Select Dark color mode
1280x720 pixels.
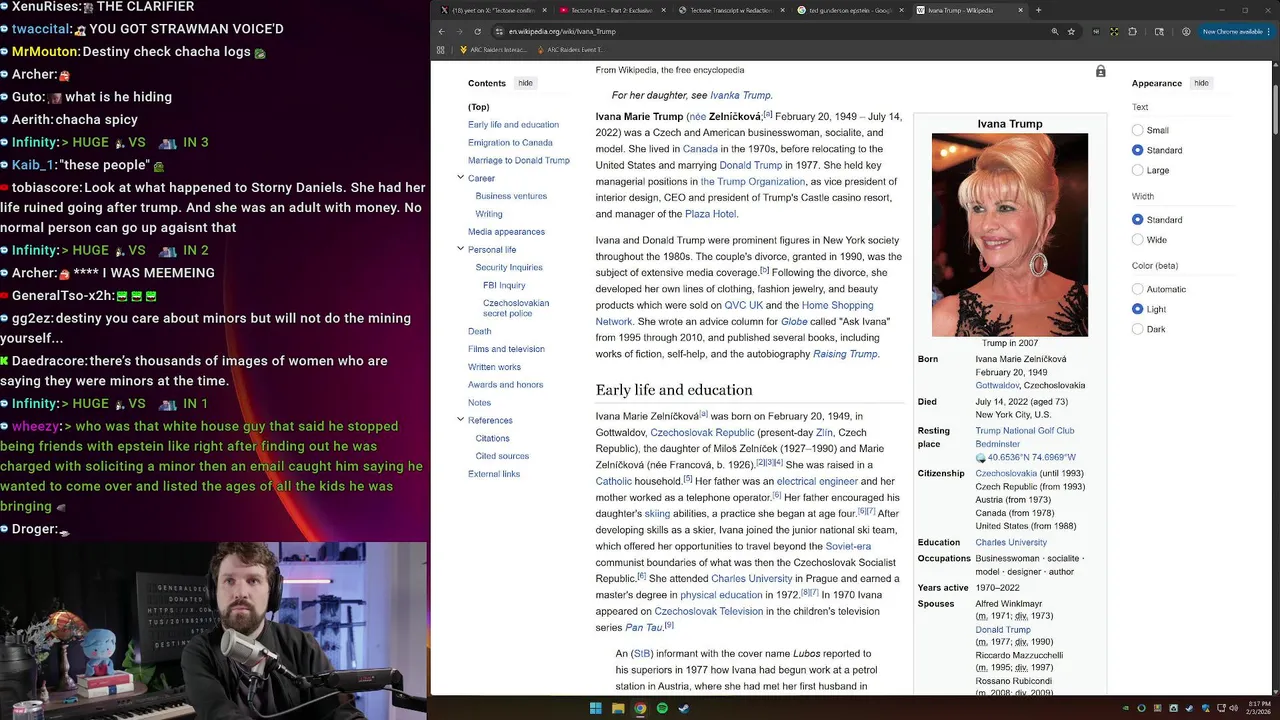(x=1137, y=329)
